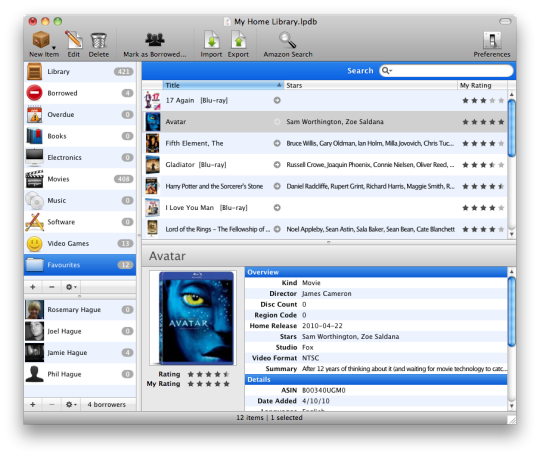Viewport: 540px width, 457px height.
Task: Remove collection with minus button
Action: click(x=52, y=287)
